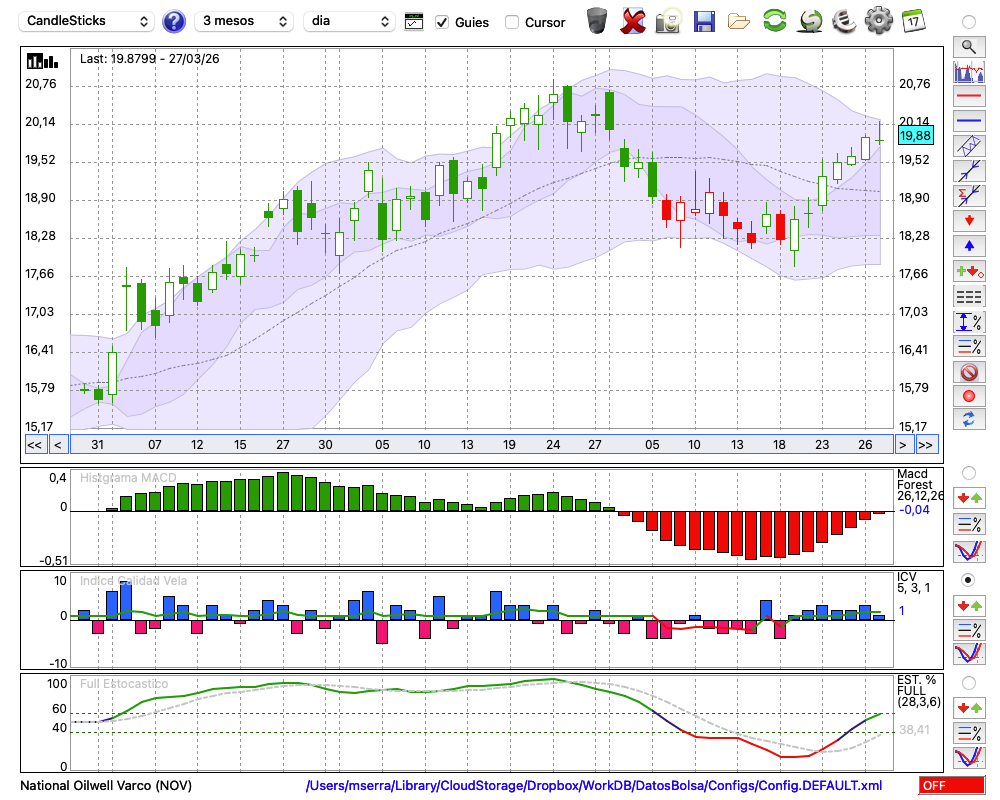Select the Full Estocastico panel radio button
This screenshot has width=1000, height=800.
pyautogui.click(x=969, y=683)
